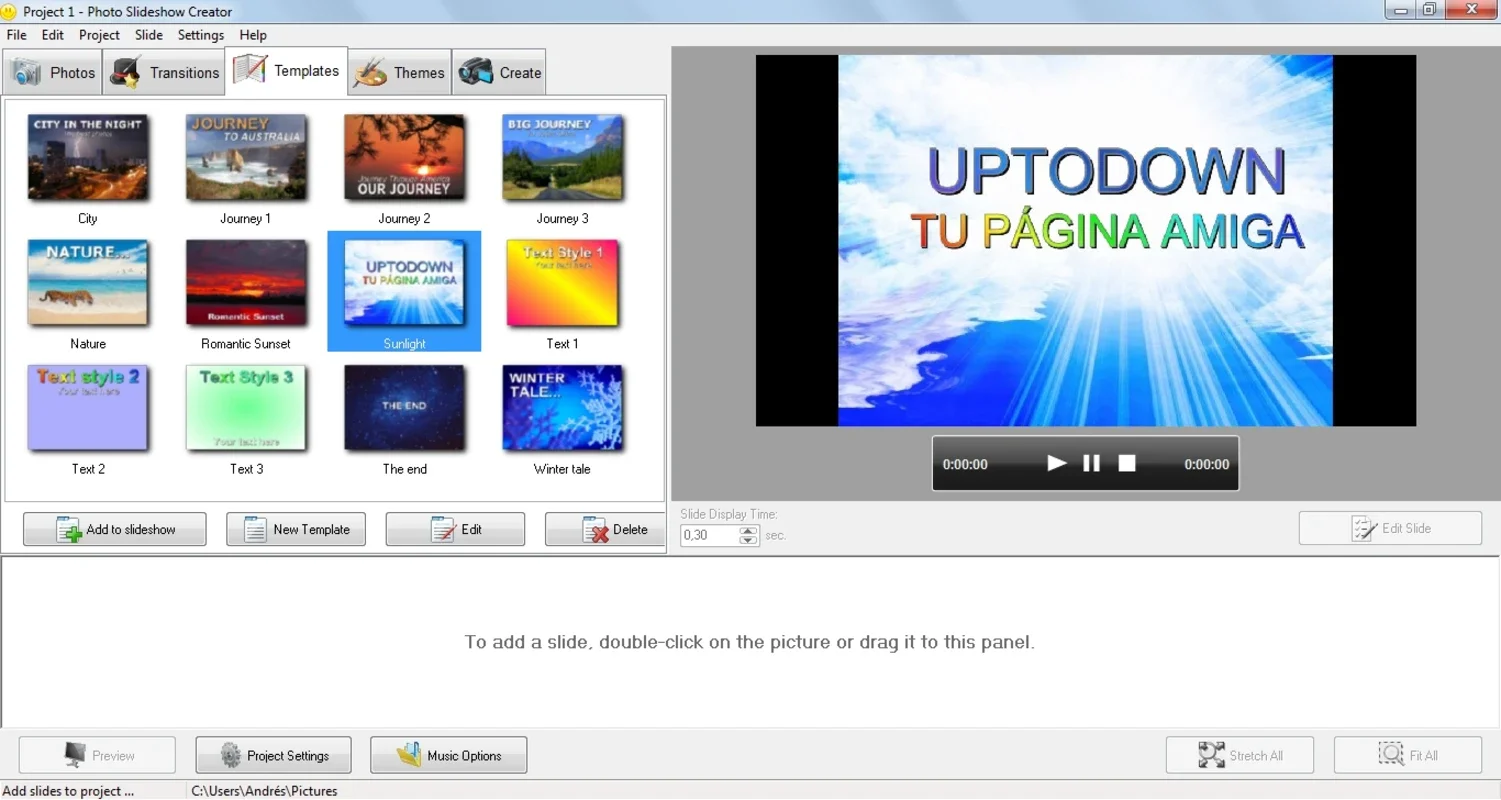
Task: Open the Edit menu
Action: 53,35
